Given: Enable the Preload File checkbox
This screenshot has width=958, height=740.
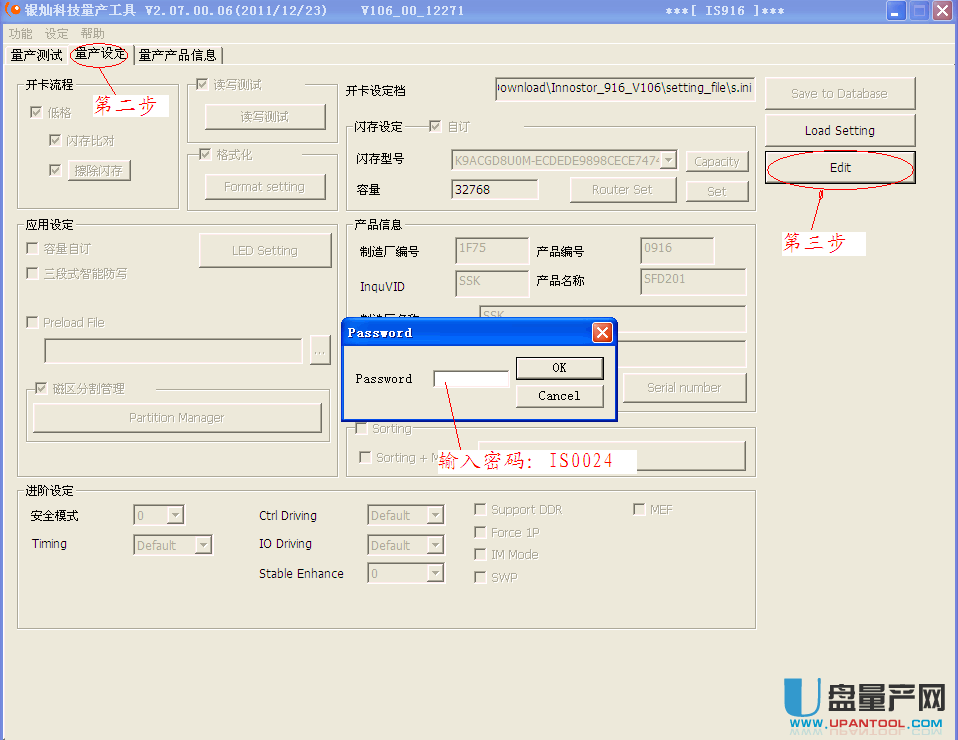Looking at the screenshot, I should pyautogui.click(x=33, y=322).
